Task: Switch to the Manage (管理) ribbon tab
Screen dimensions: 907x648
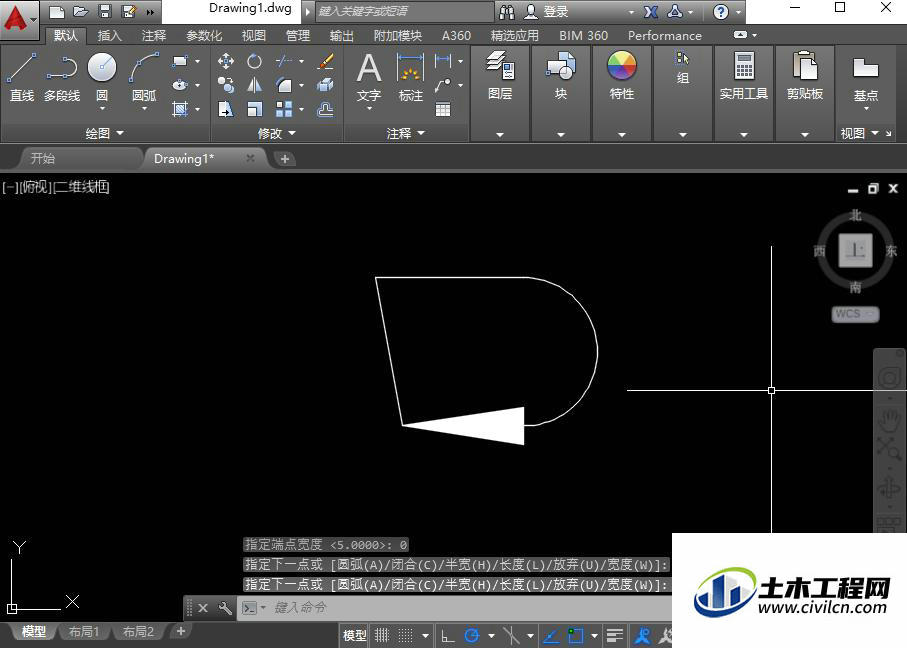Action: (x=298, y=35)
